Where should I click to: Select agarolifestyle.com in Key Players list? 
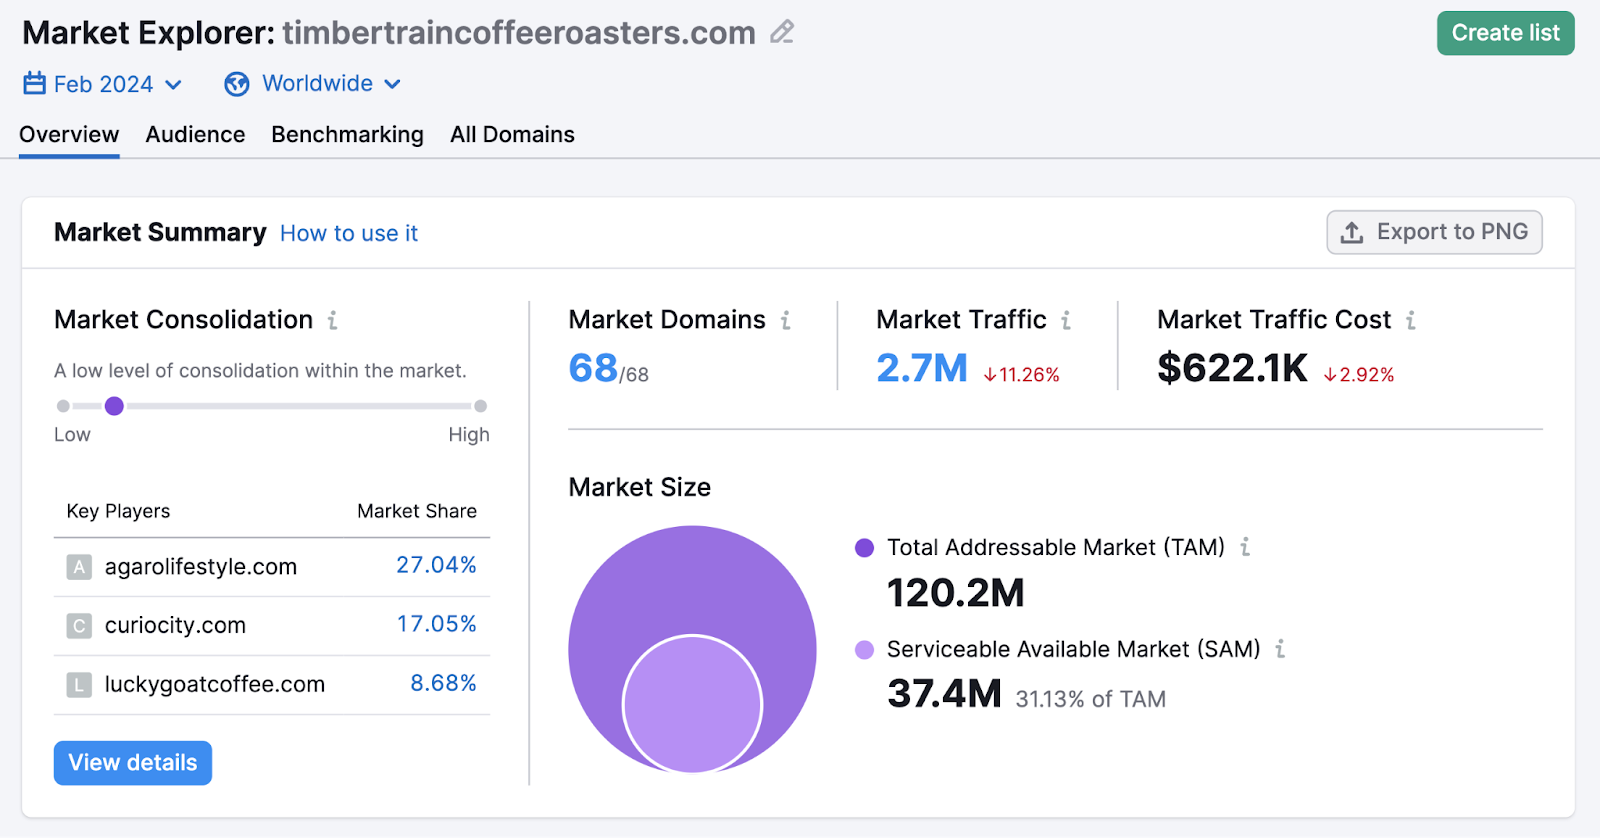(201, 567)
